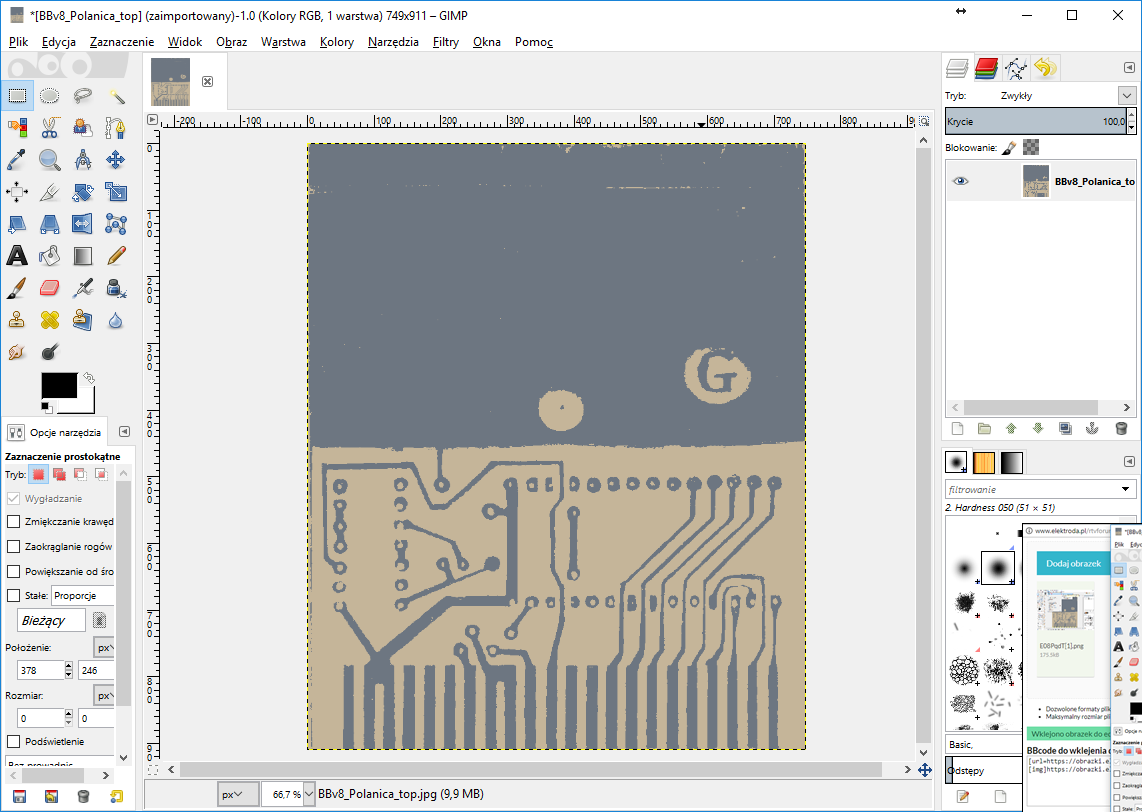
Task: Close the image tab thumbnail
Action: click(x=208, y=81)
